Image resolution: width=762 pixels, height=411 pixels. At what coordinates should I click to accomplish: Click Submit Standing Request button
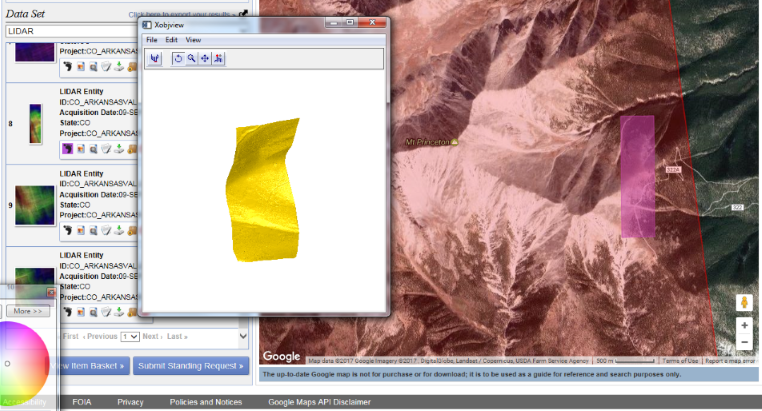(191, 366)
